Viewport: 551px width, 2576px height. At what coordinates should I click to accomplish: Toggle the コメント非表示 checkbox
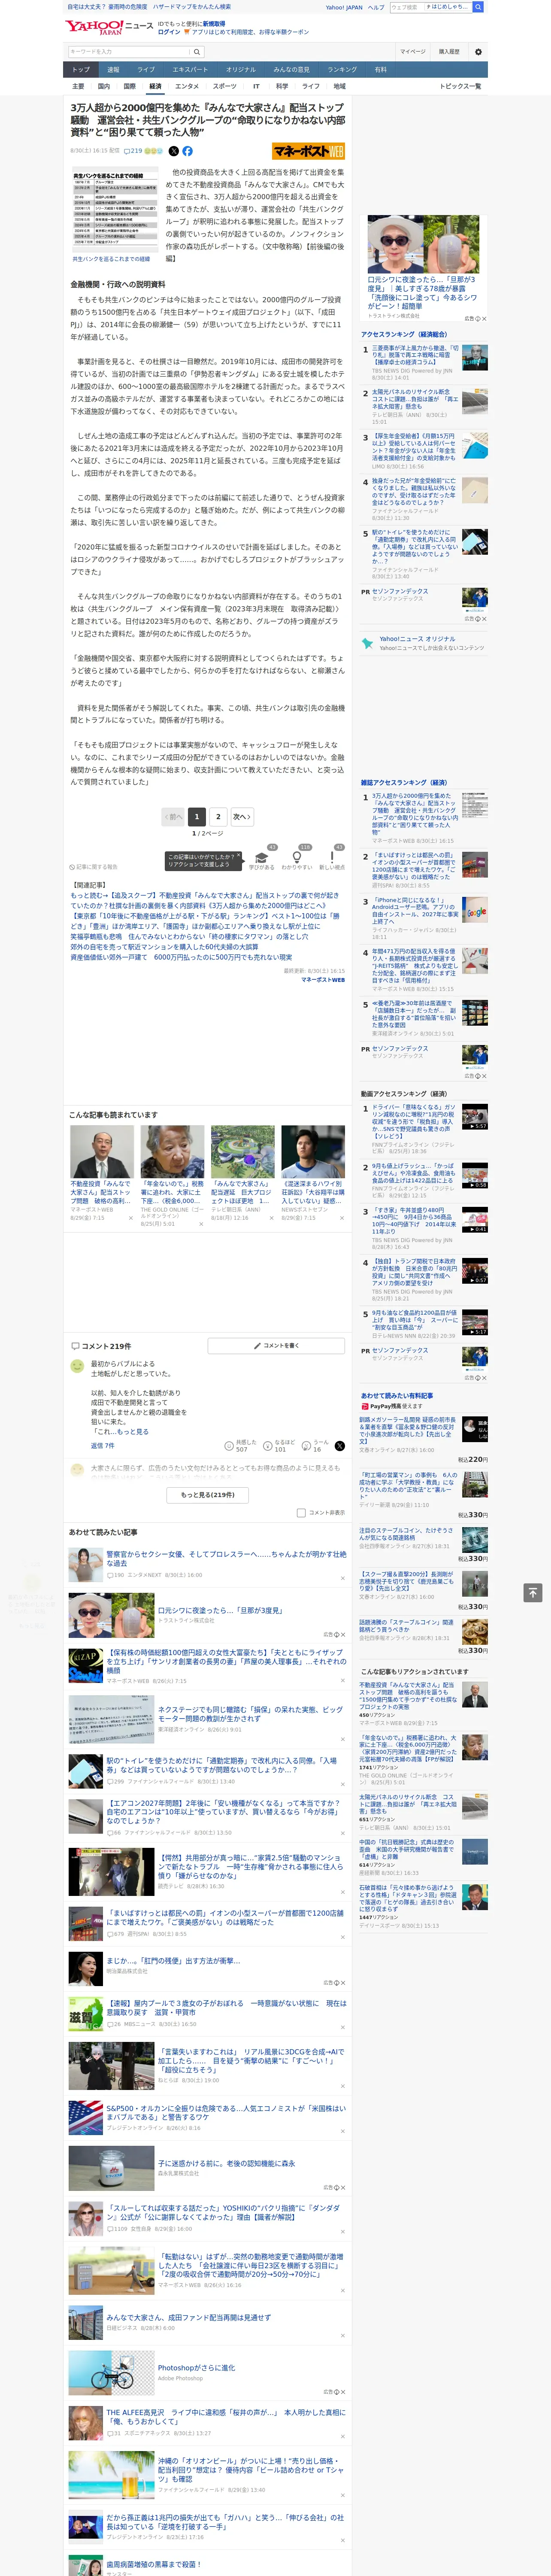point(301,1513)
